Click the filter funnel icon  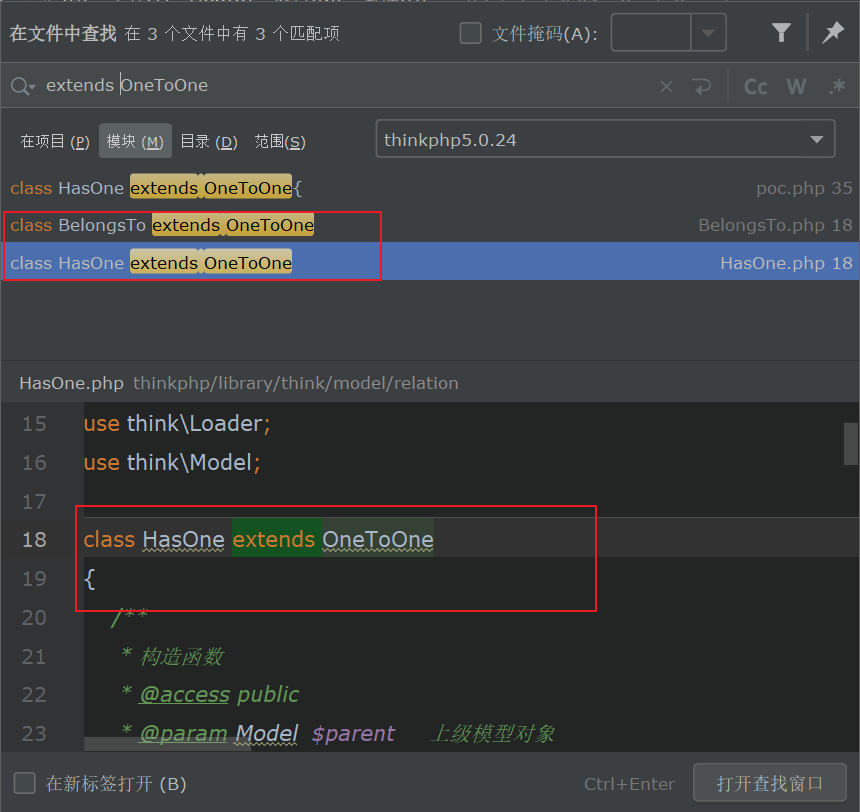click(781, 33)
